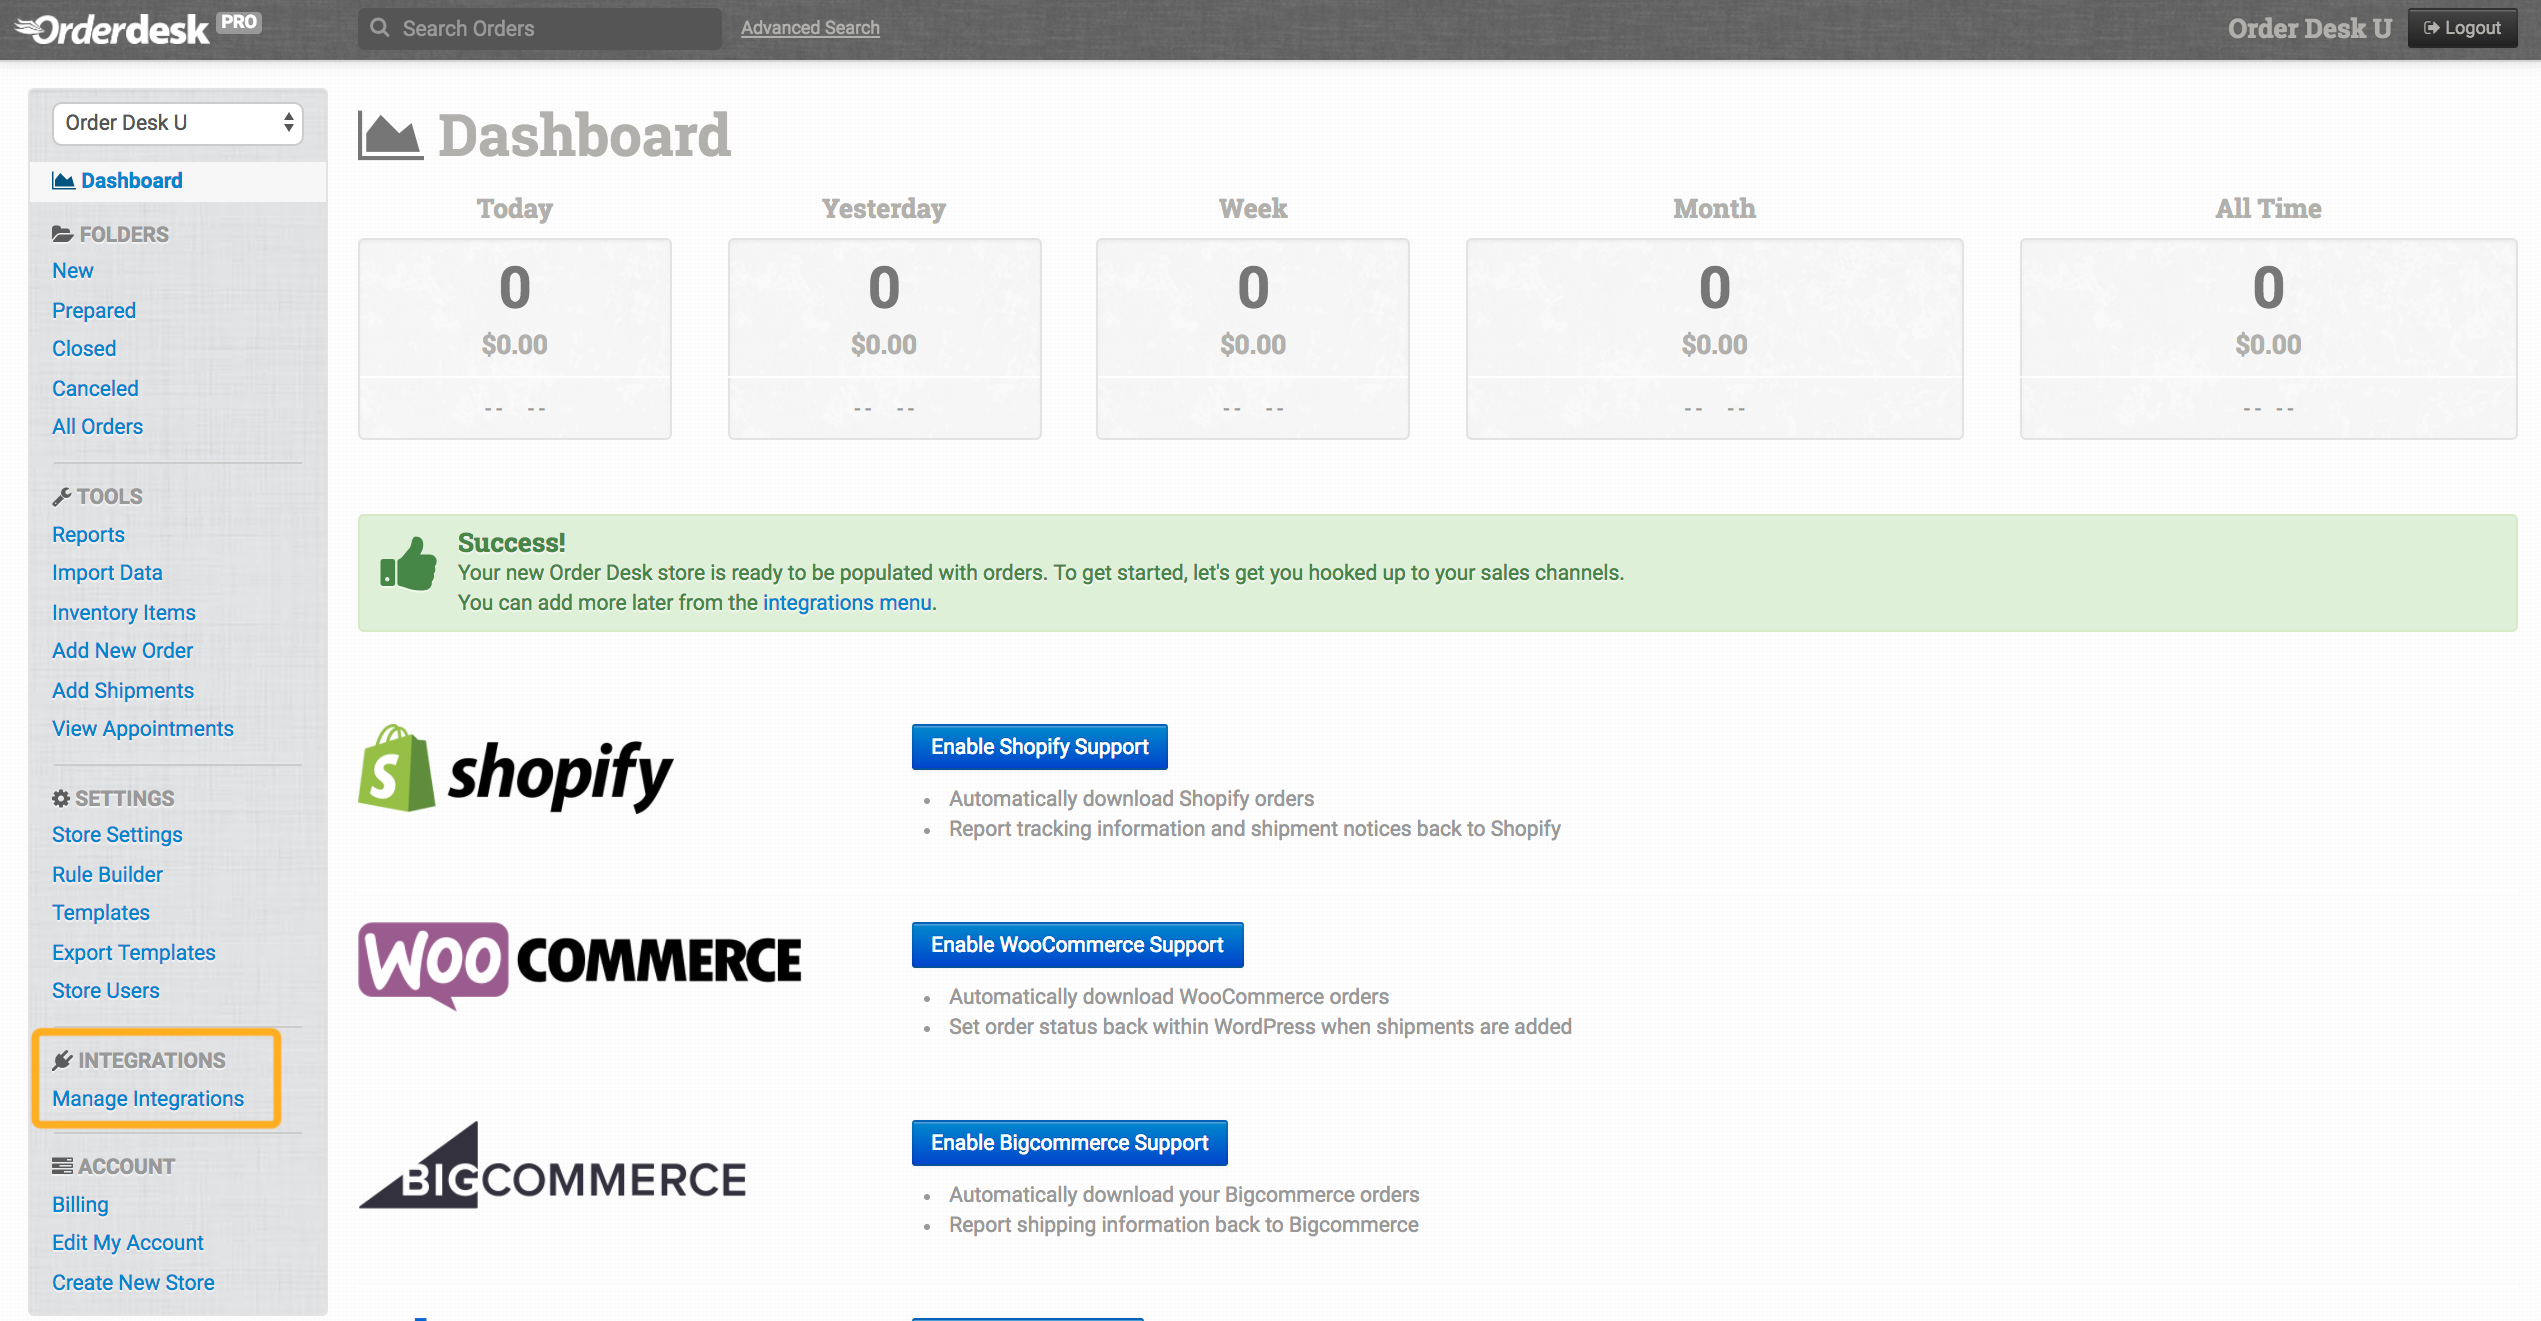Click the Orderdesk PRO logo
2541x1321 pixels.
(136, 29)
